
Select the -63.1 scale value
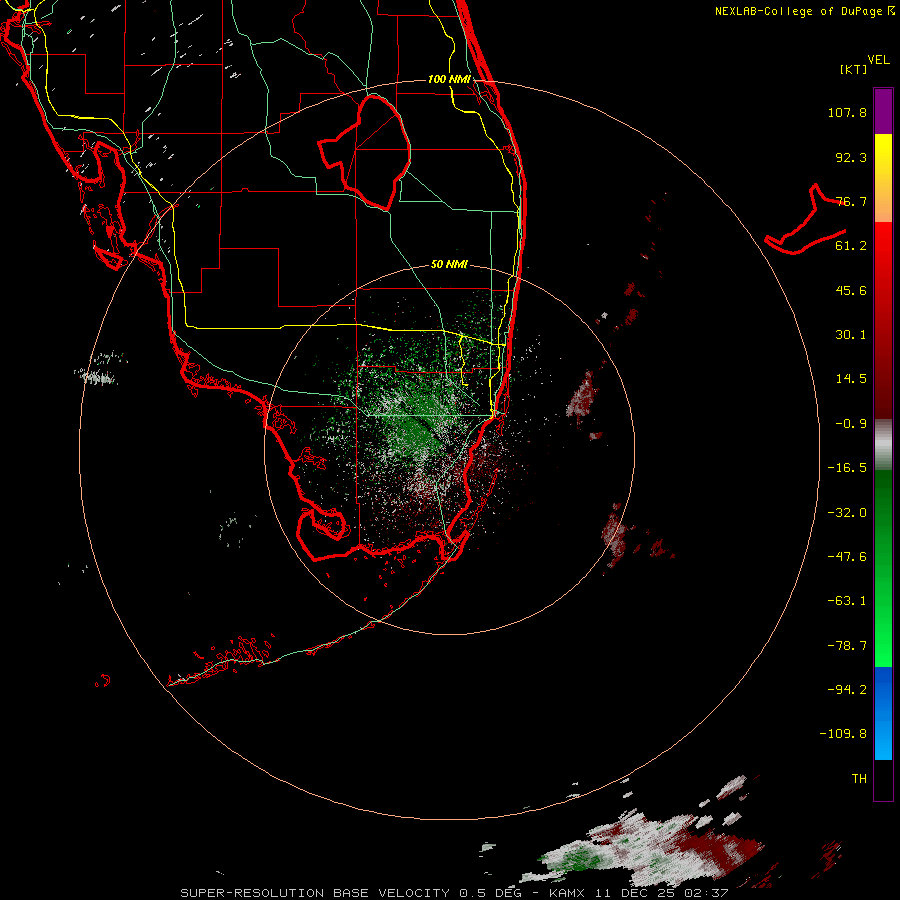847,601
